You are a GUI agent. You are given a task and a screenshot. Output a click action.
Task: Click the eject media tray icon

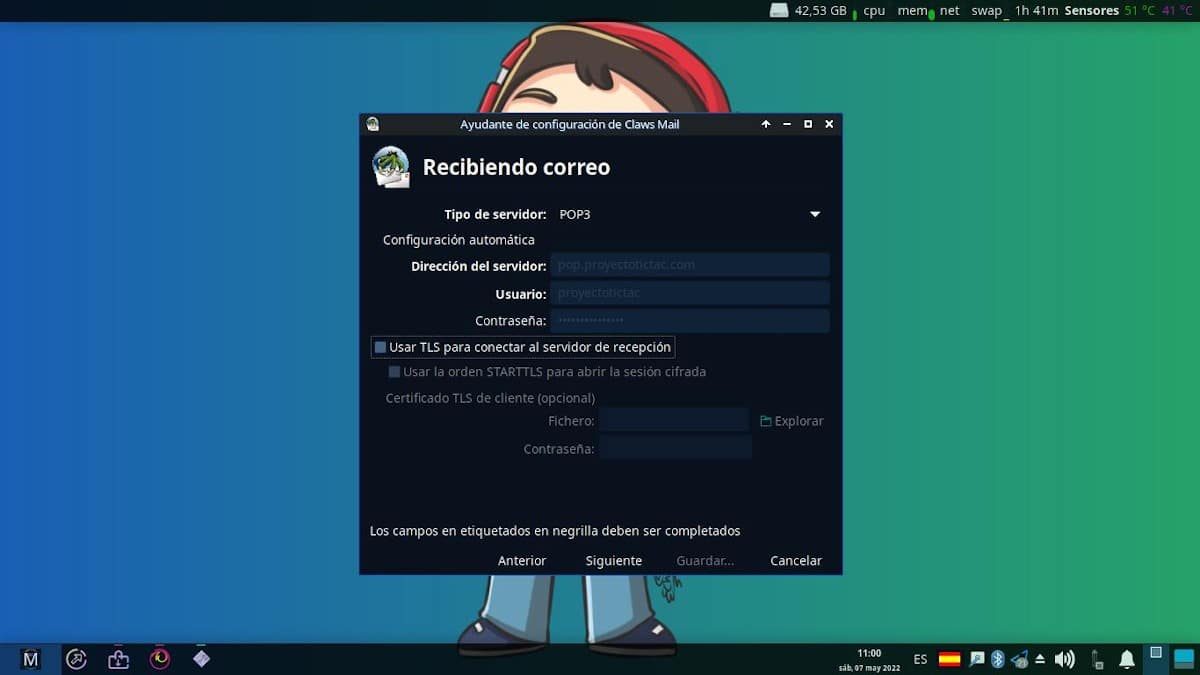1040,659
